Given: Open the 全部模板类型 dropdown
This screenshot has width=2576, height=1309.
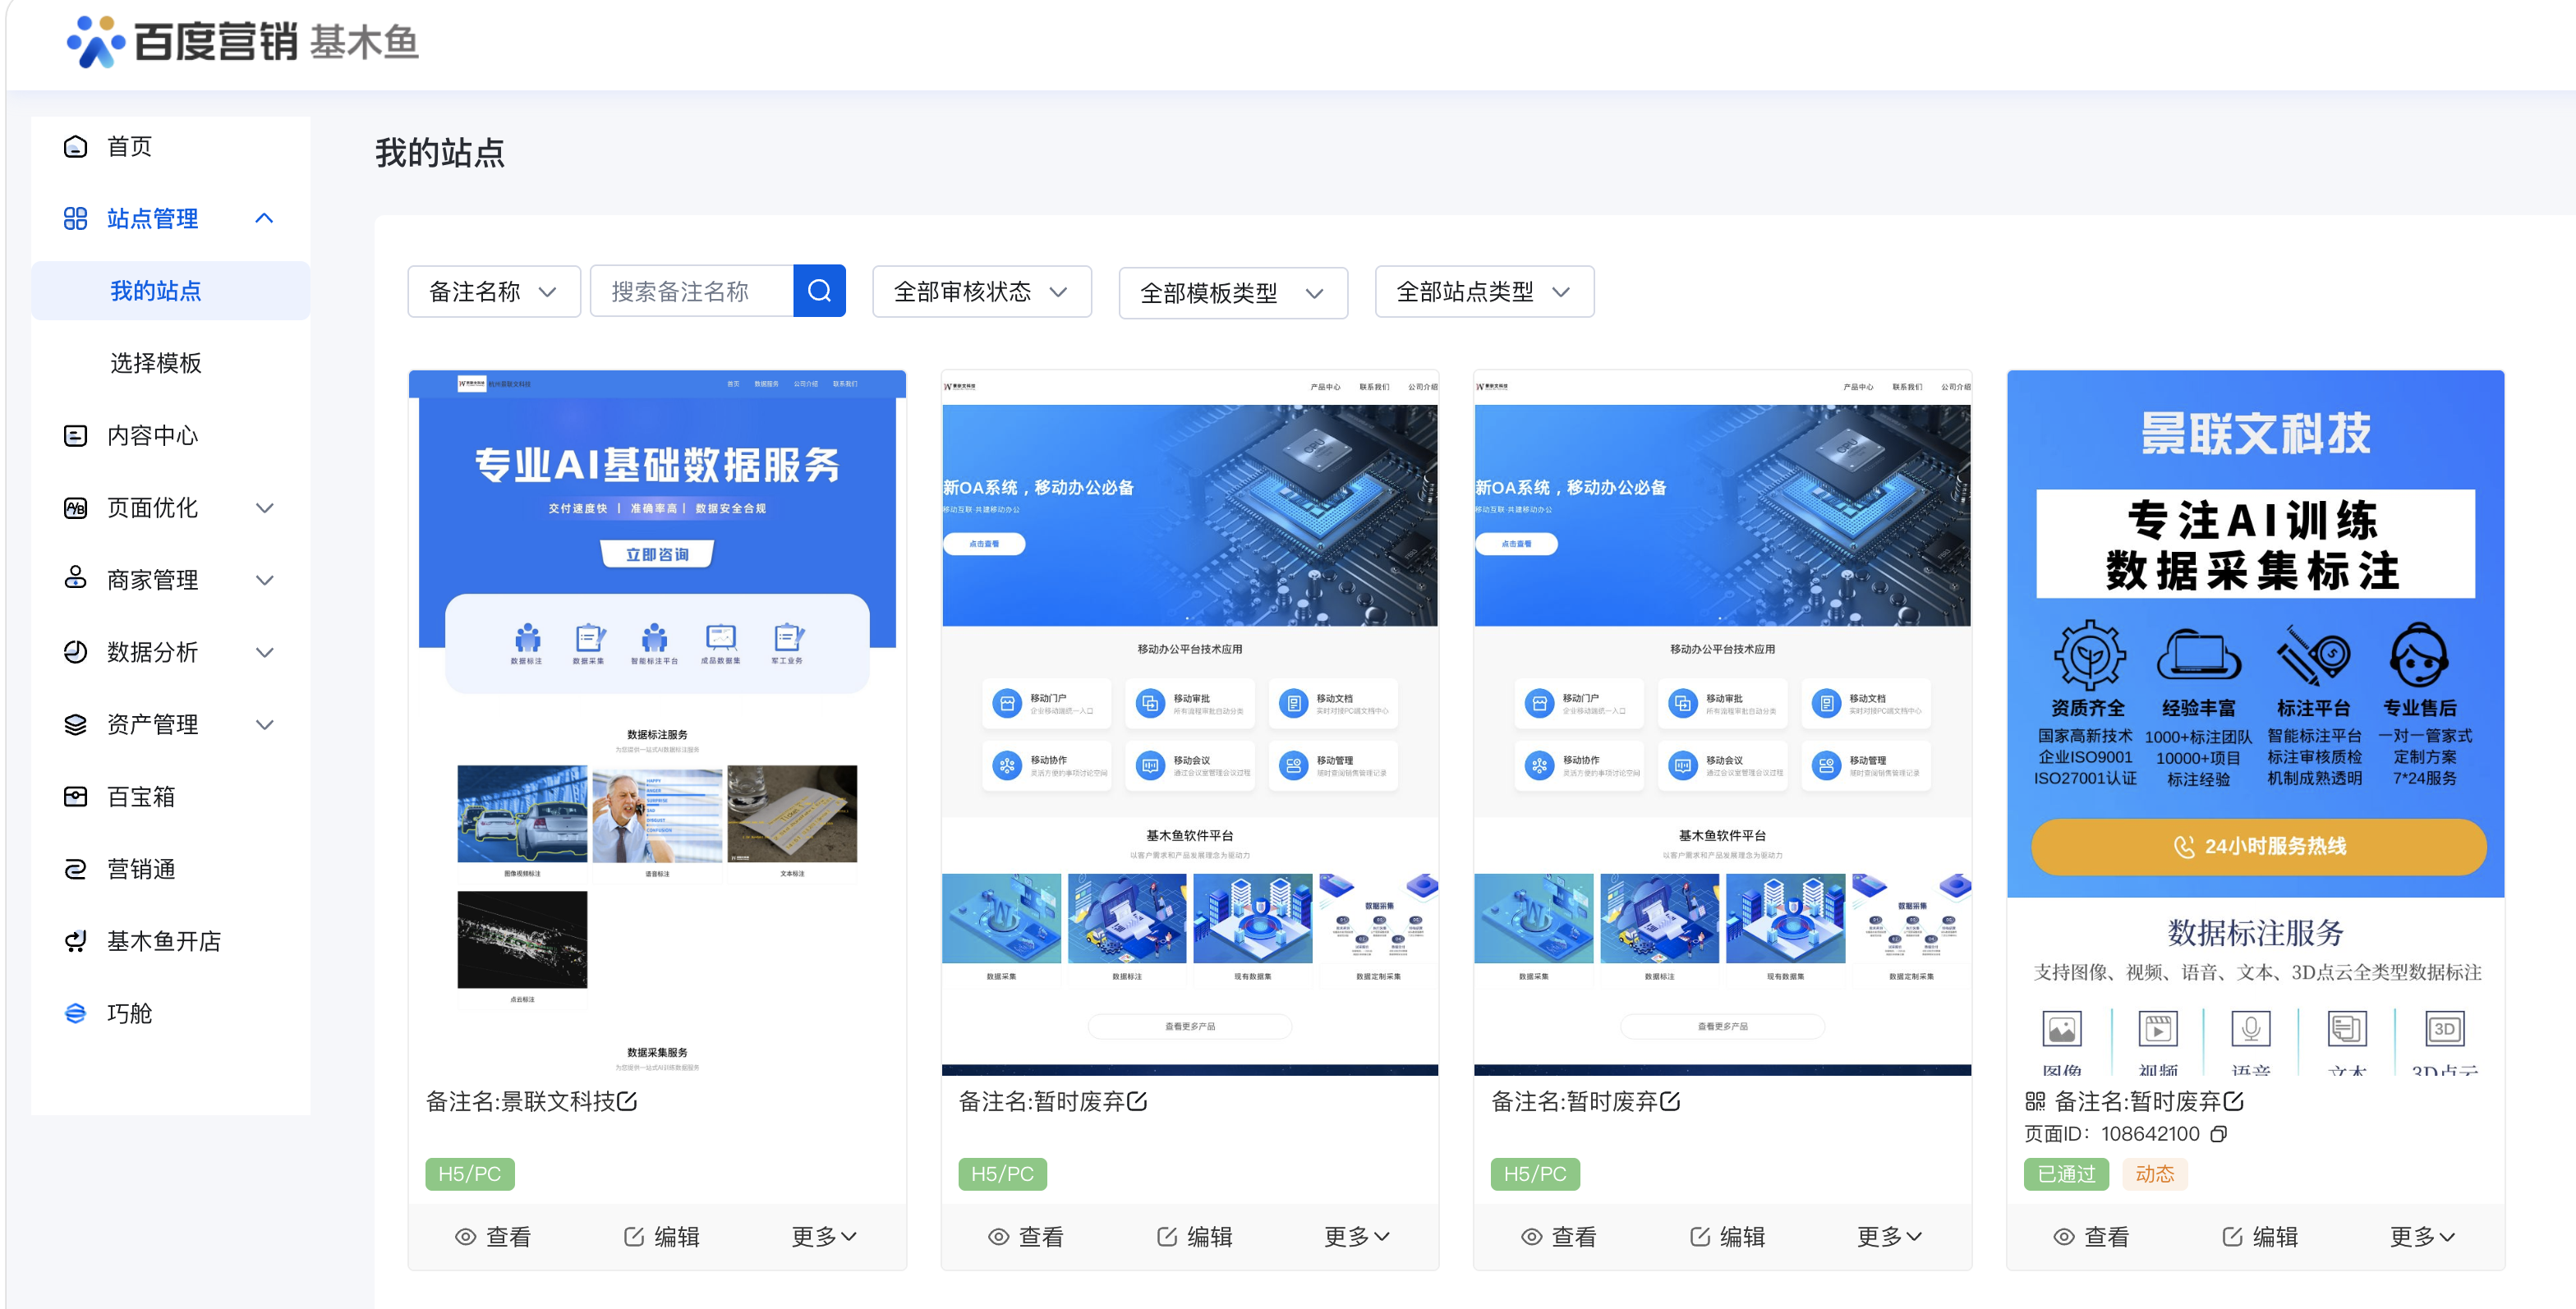Looking at the screenshot, I should pos(1233,292).
